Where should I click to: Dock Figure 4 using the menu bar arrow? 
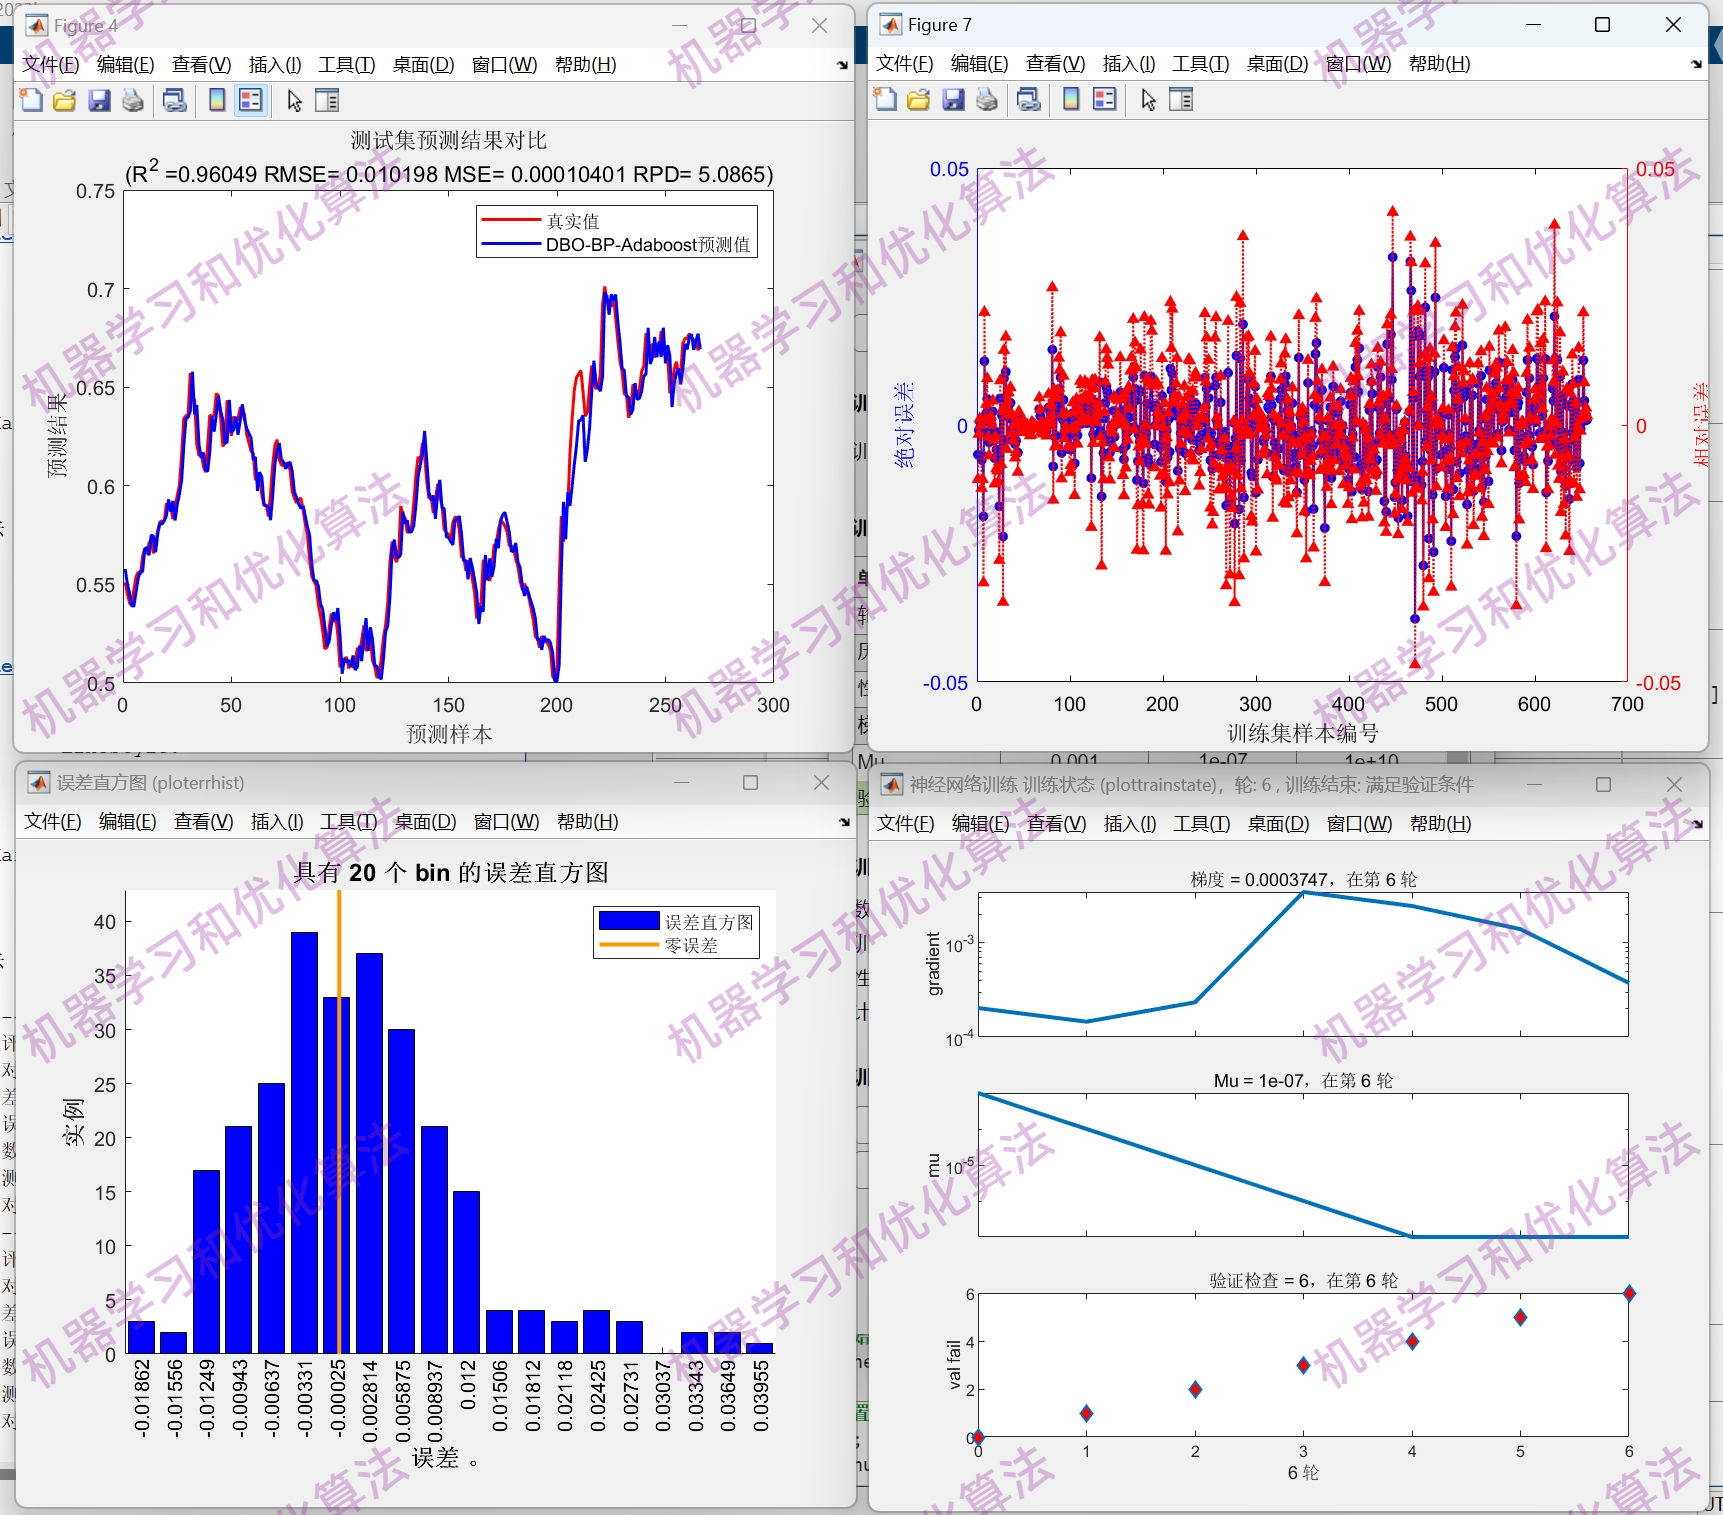[842, 65]
